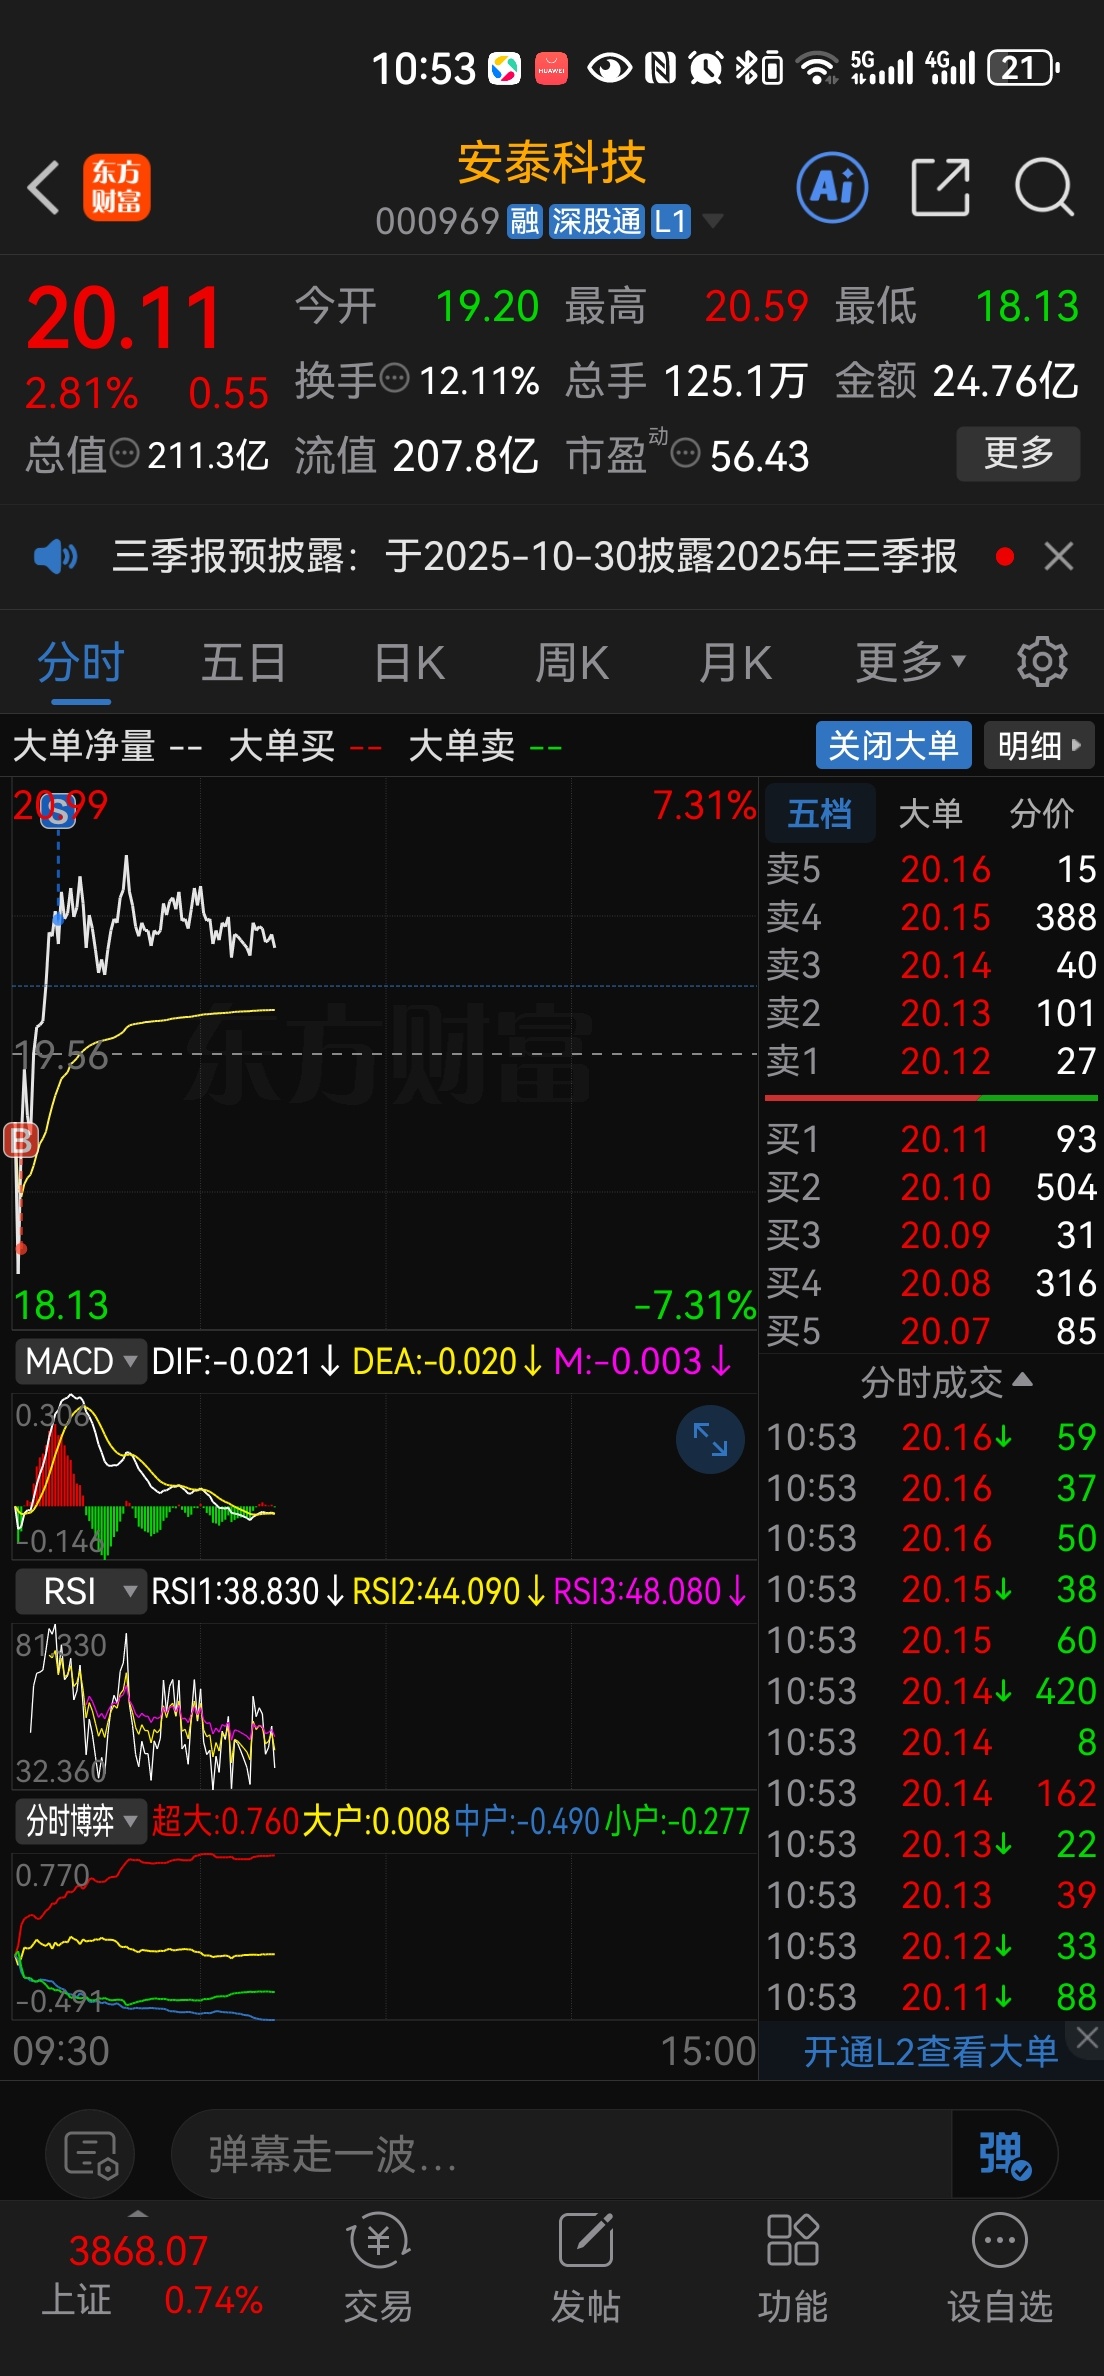
Task: Open the 功能 functions icon
Action: point(792,2267)
